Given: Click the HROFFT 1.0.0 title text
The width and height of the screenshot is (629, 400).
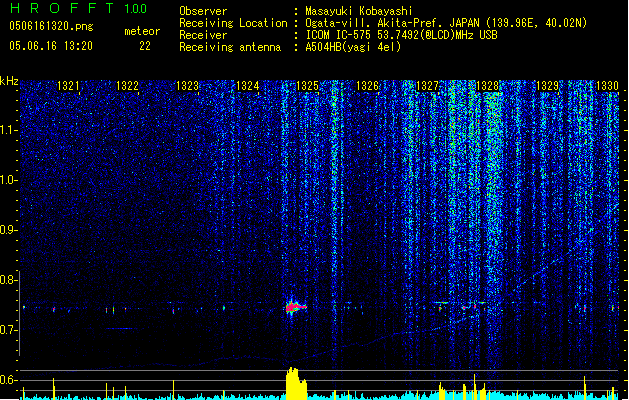Looking at the screenshot, I should 79,8.
